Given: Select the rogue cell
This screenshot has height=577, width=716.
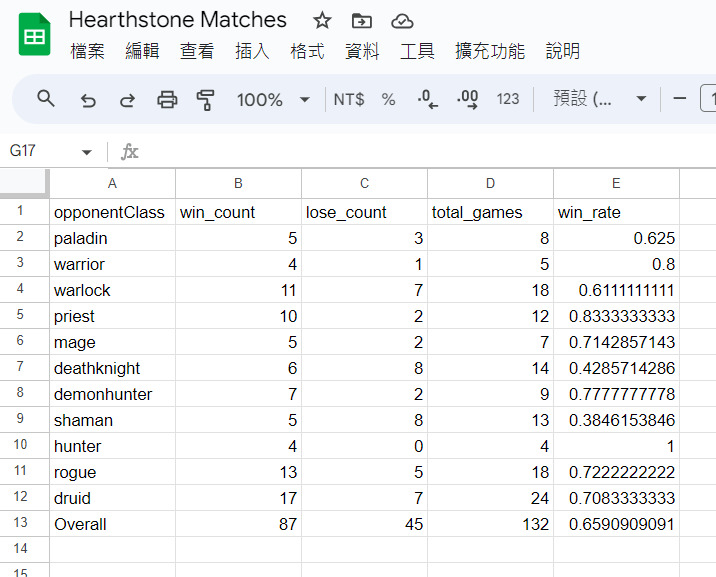Looking at the screenshot, I should (112, 472).
